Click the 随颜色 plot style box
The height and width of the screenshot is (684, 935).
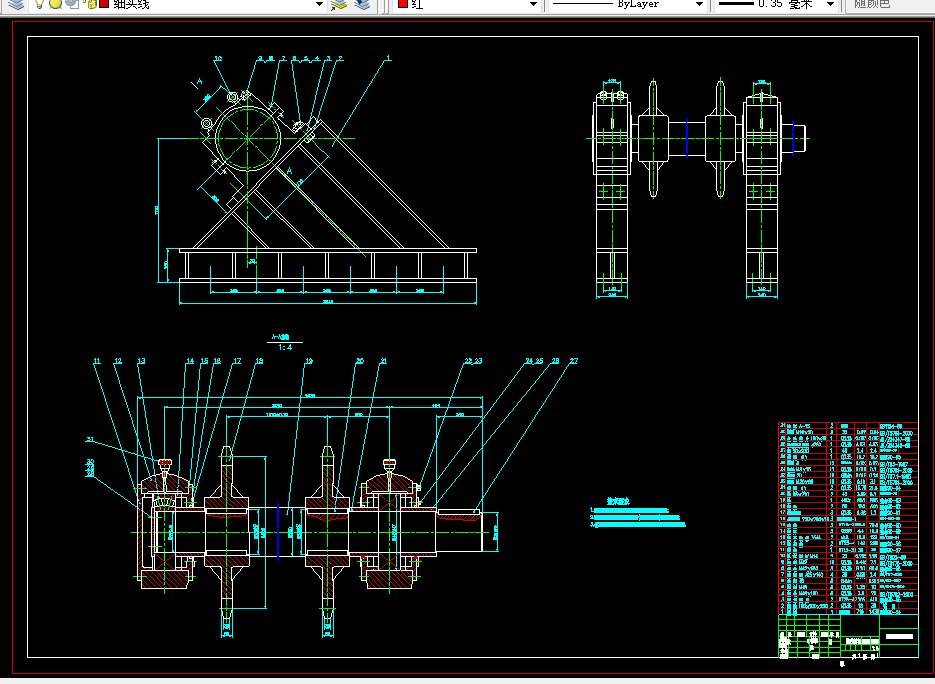click(x=888, y=4)
